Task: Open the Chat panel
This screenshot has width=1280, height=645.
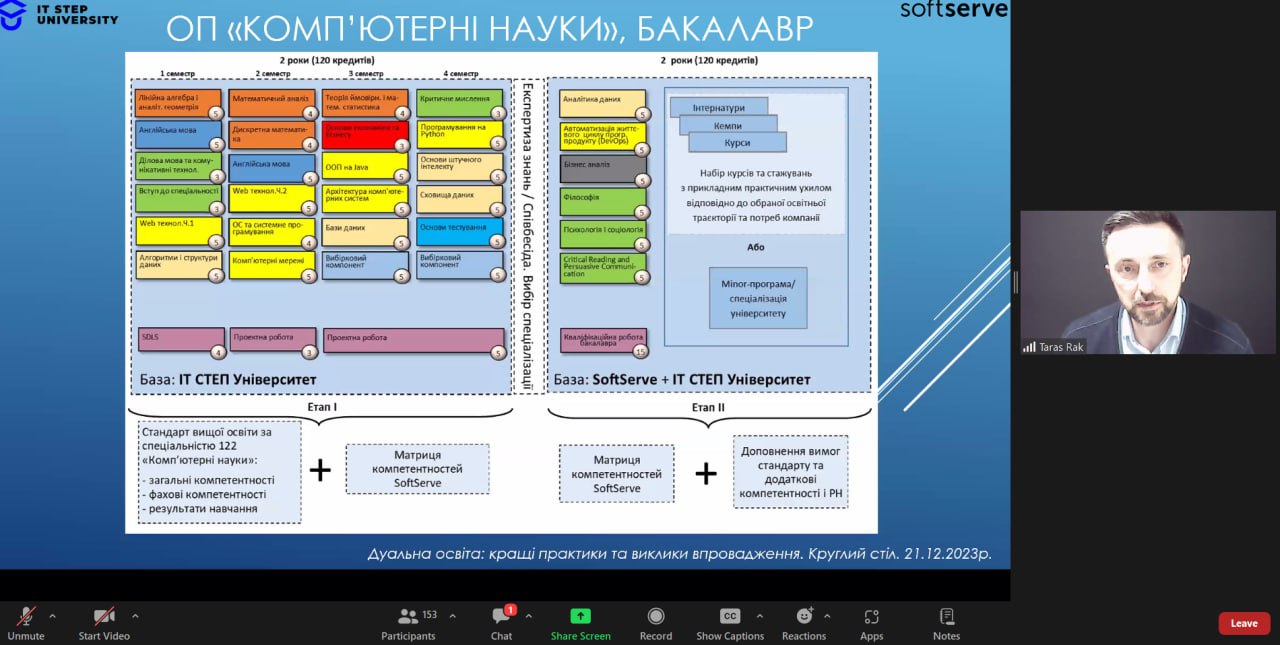Action: (x=502, y=624)
